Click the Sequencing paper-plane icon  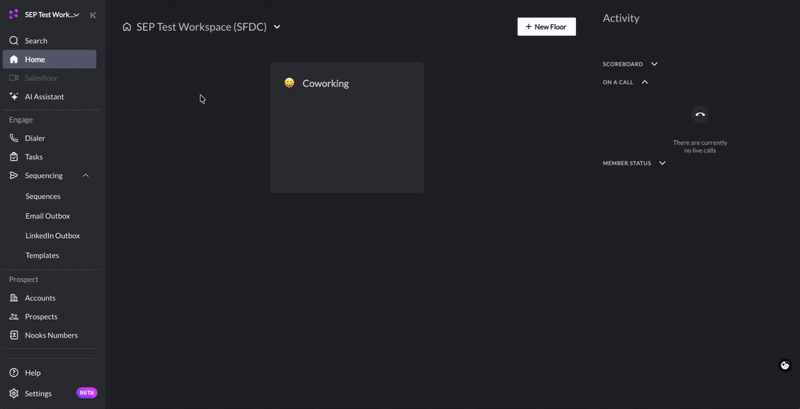(14, 175)
